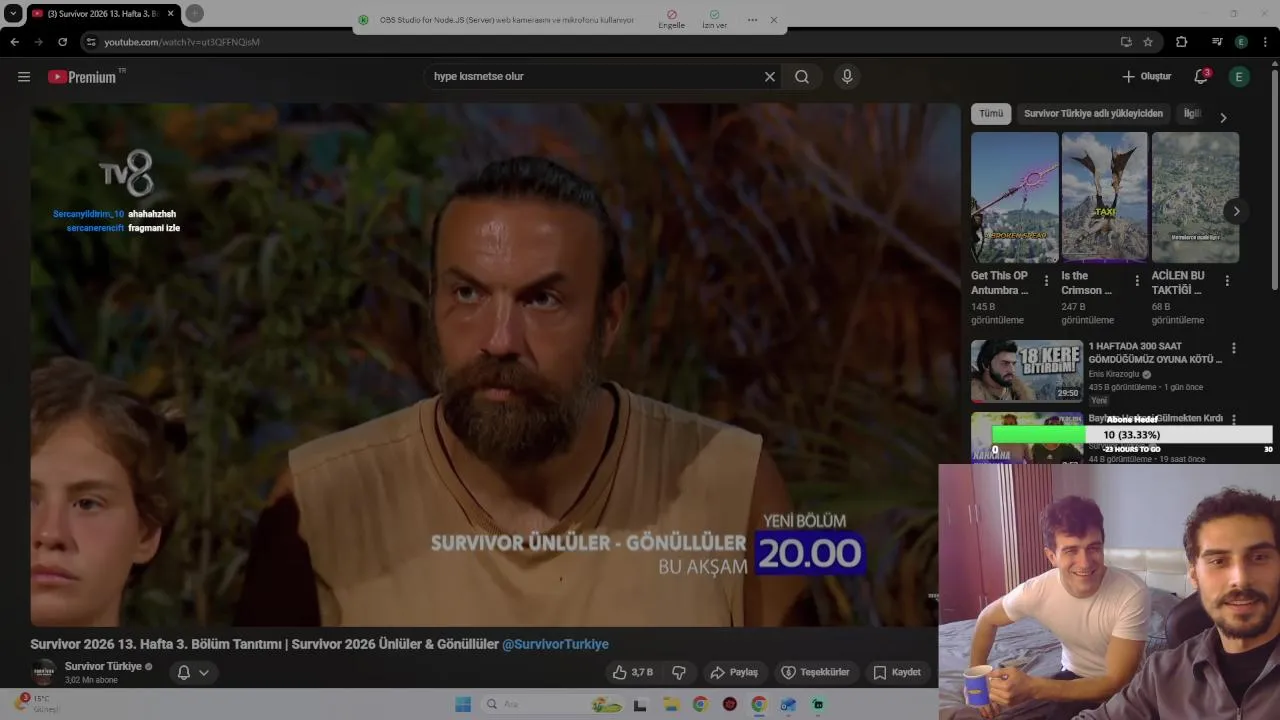Show next shorts with arrow
Screen dimensions: 1280x720
1236,211
